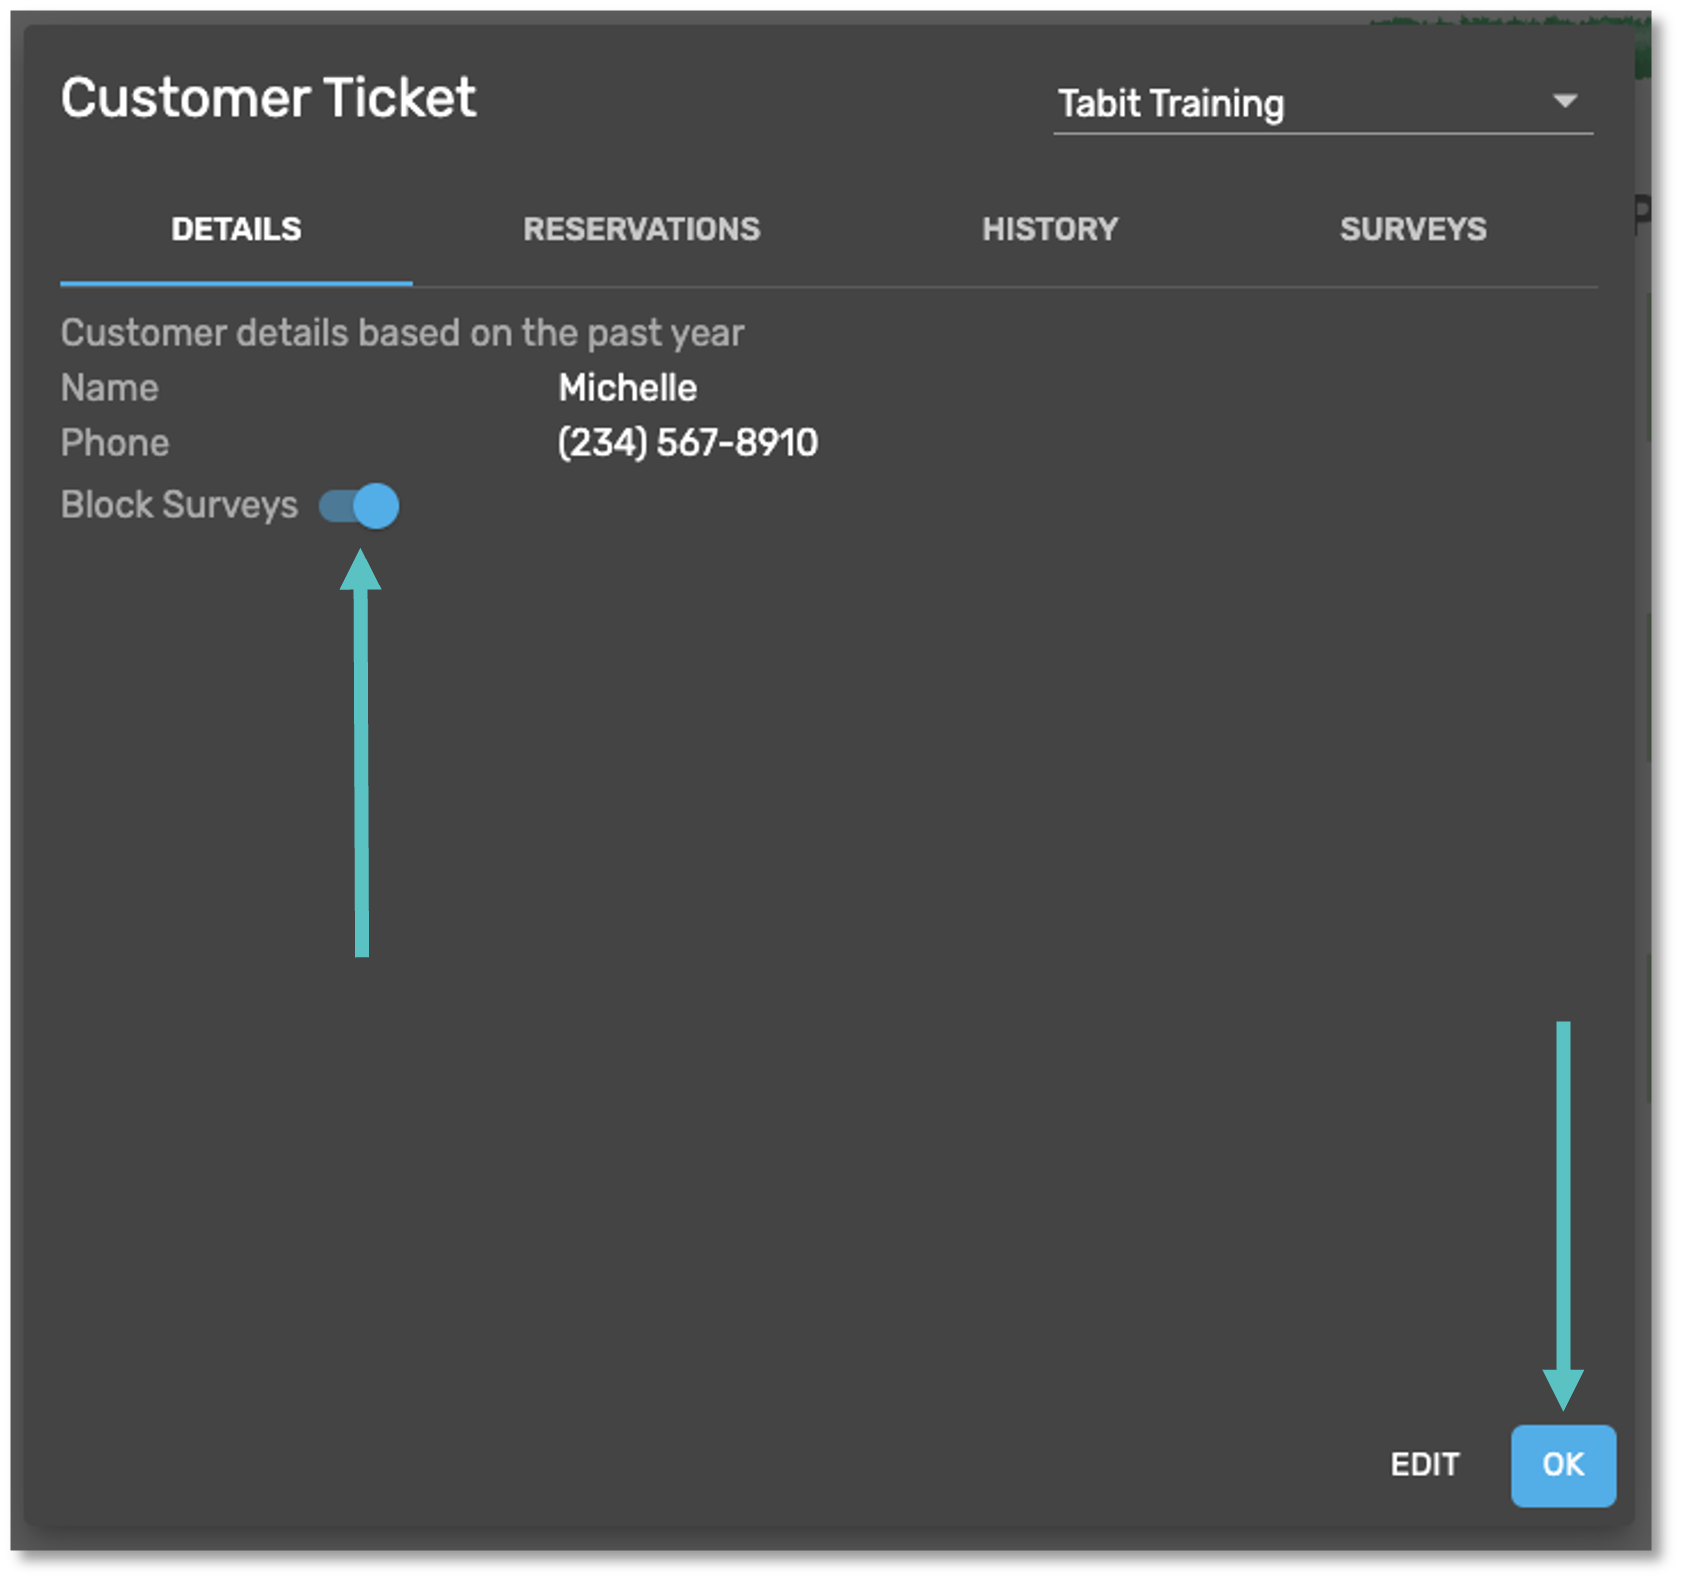The image size is (1682, 1581).
Task: Click the Phone field label
Action: [x=114, y=442]
